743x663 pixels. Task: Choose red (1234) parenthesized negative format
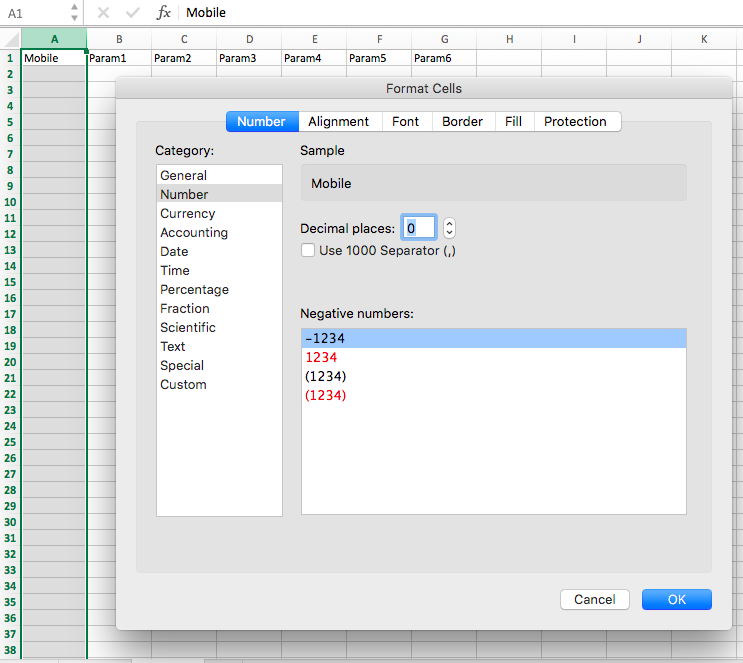(x=326, y=395)
